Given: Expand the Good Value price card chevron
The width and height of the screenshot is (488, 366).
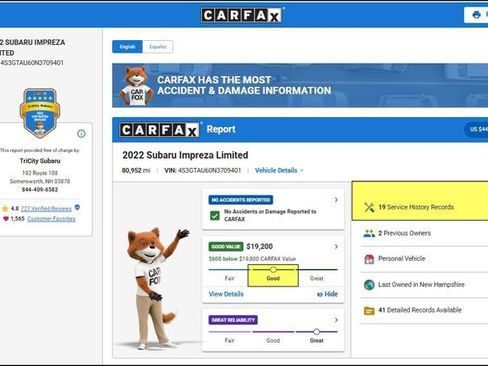Looking at the screenshot, I should click(336, 246).
